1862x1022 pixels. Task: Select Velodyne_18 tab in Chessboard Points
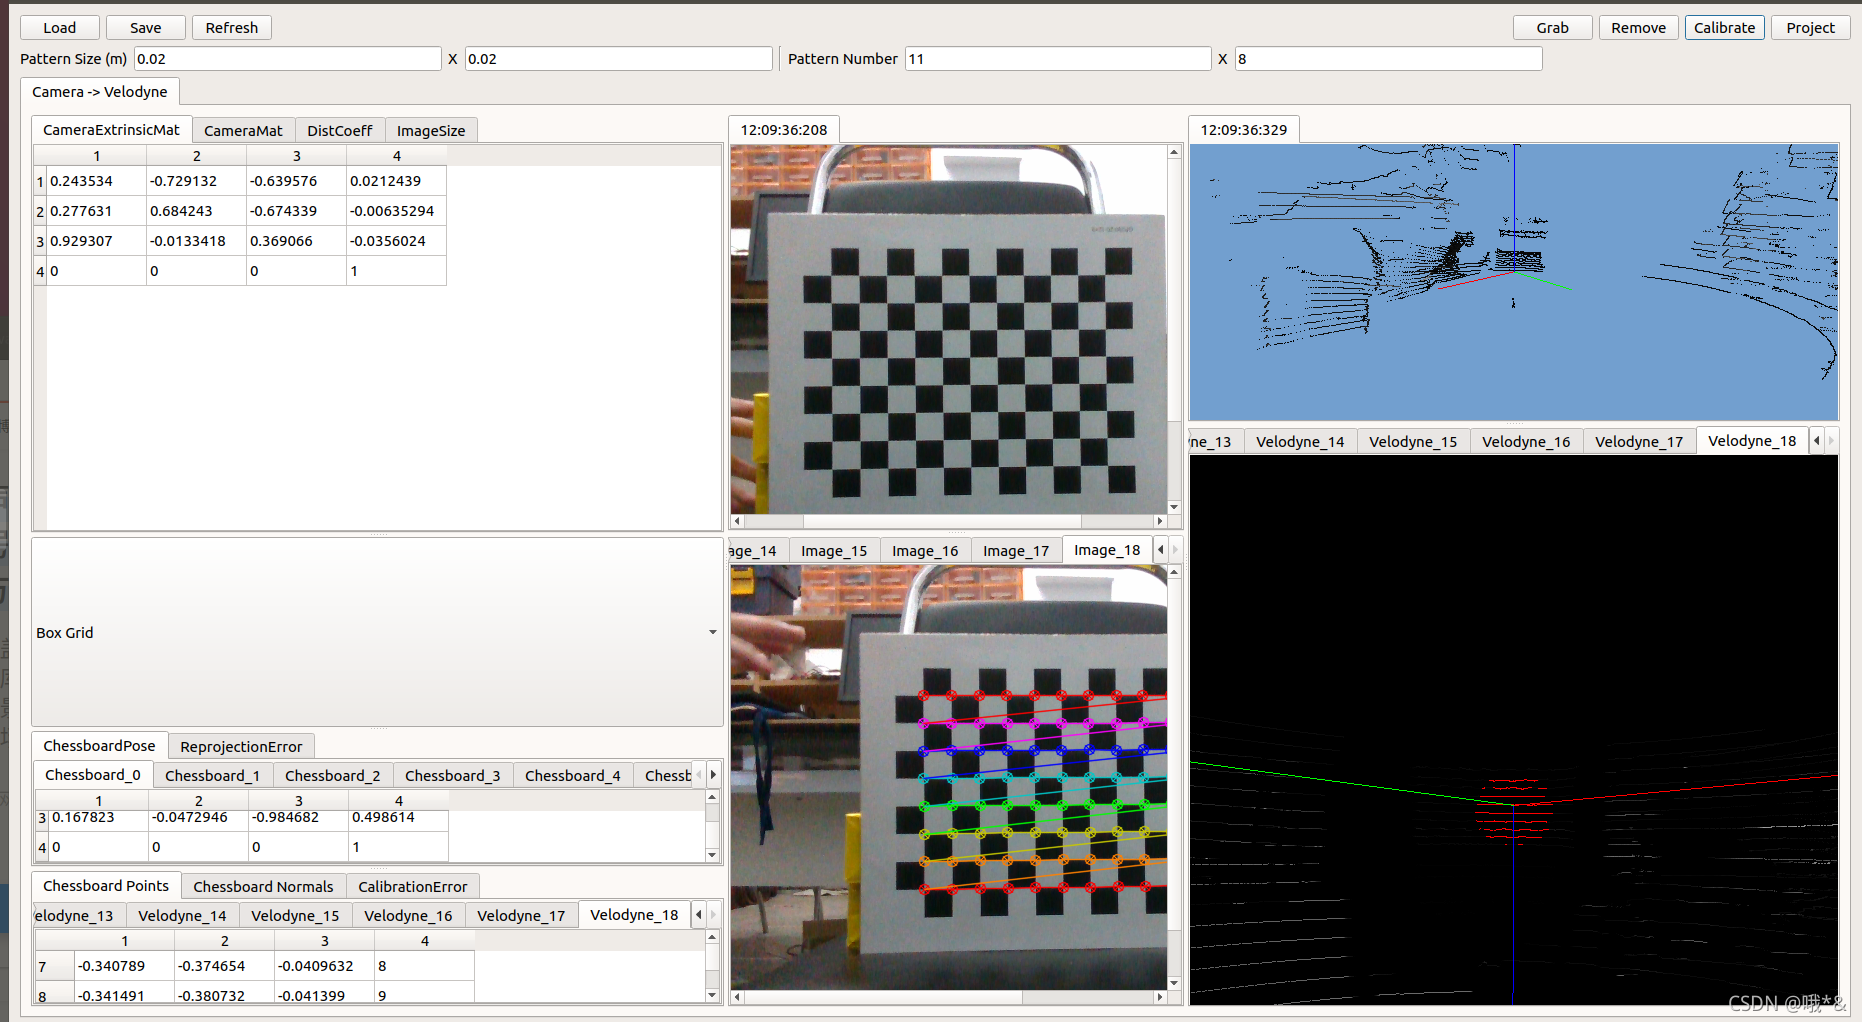tap(634, 915)
